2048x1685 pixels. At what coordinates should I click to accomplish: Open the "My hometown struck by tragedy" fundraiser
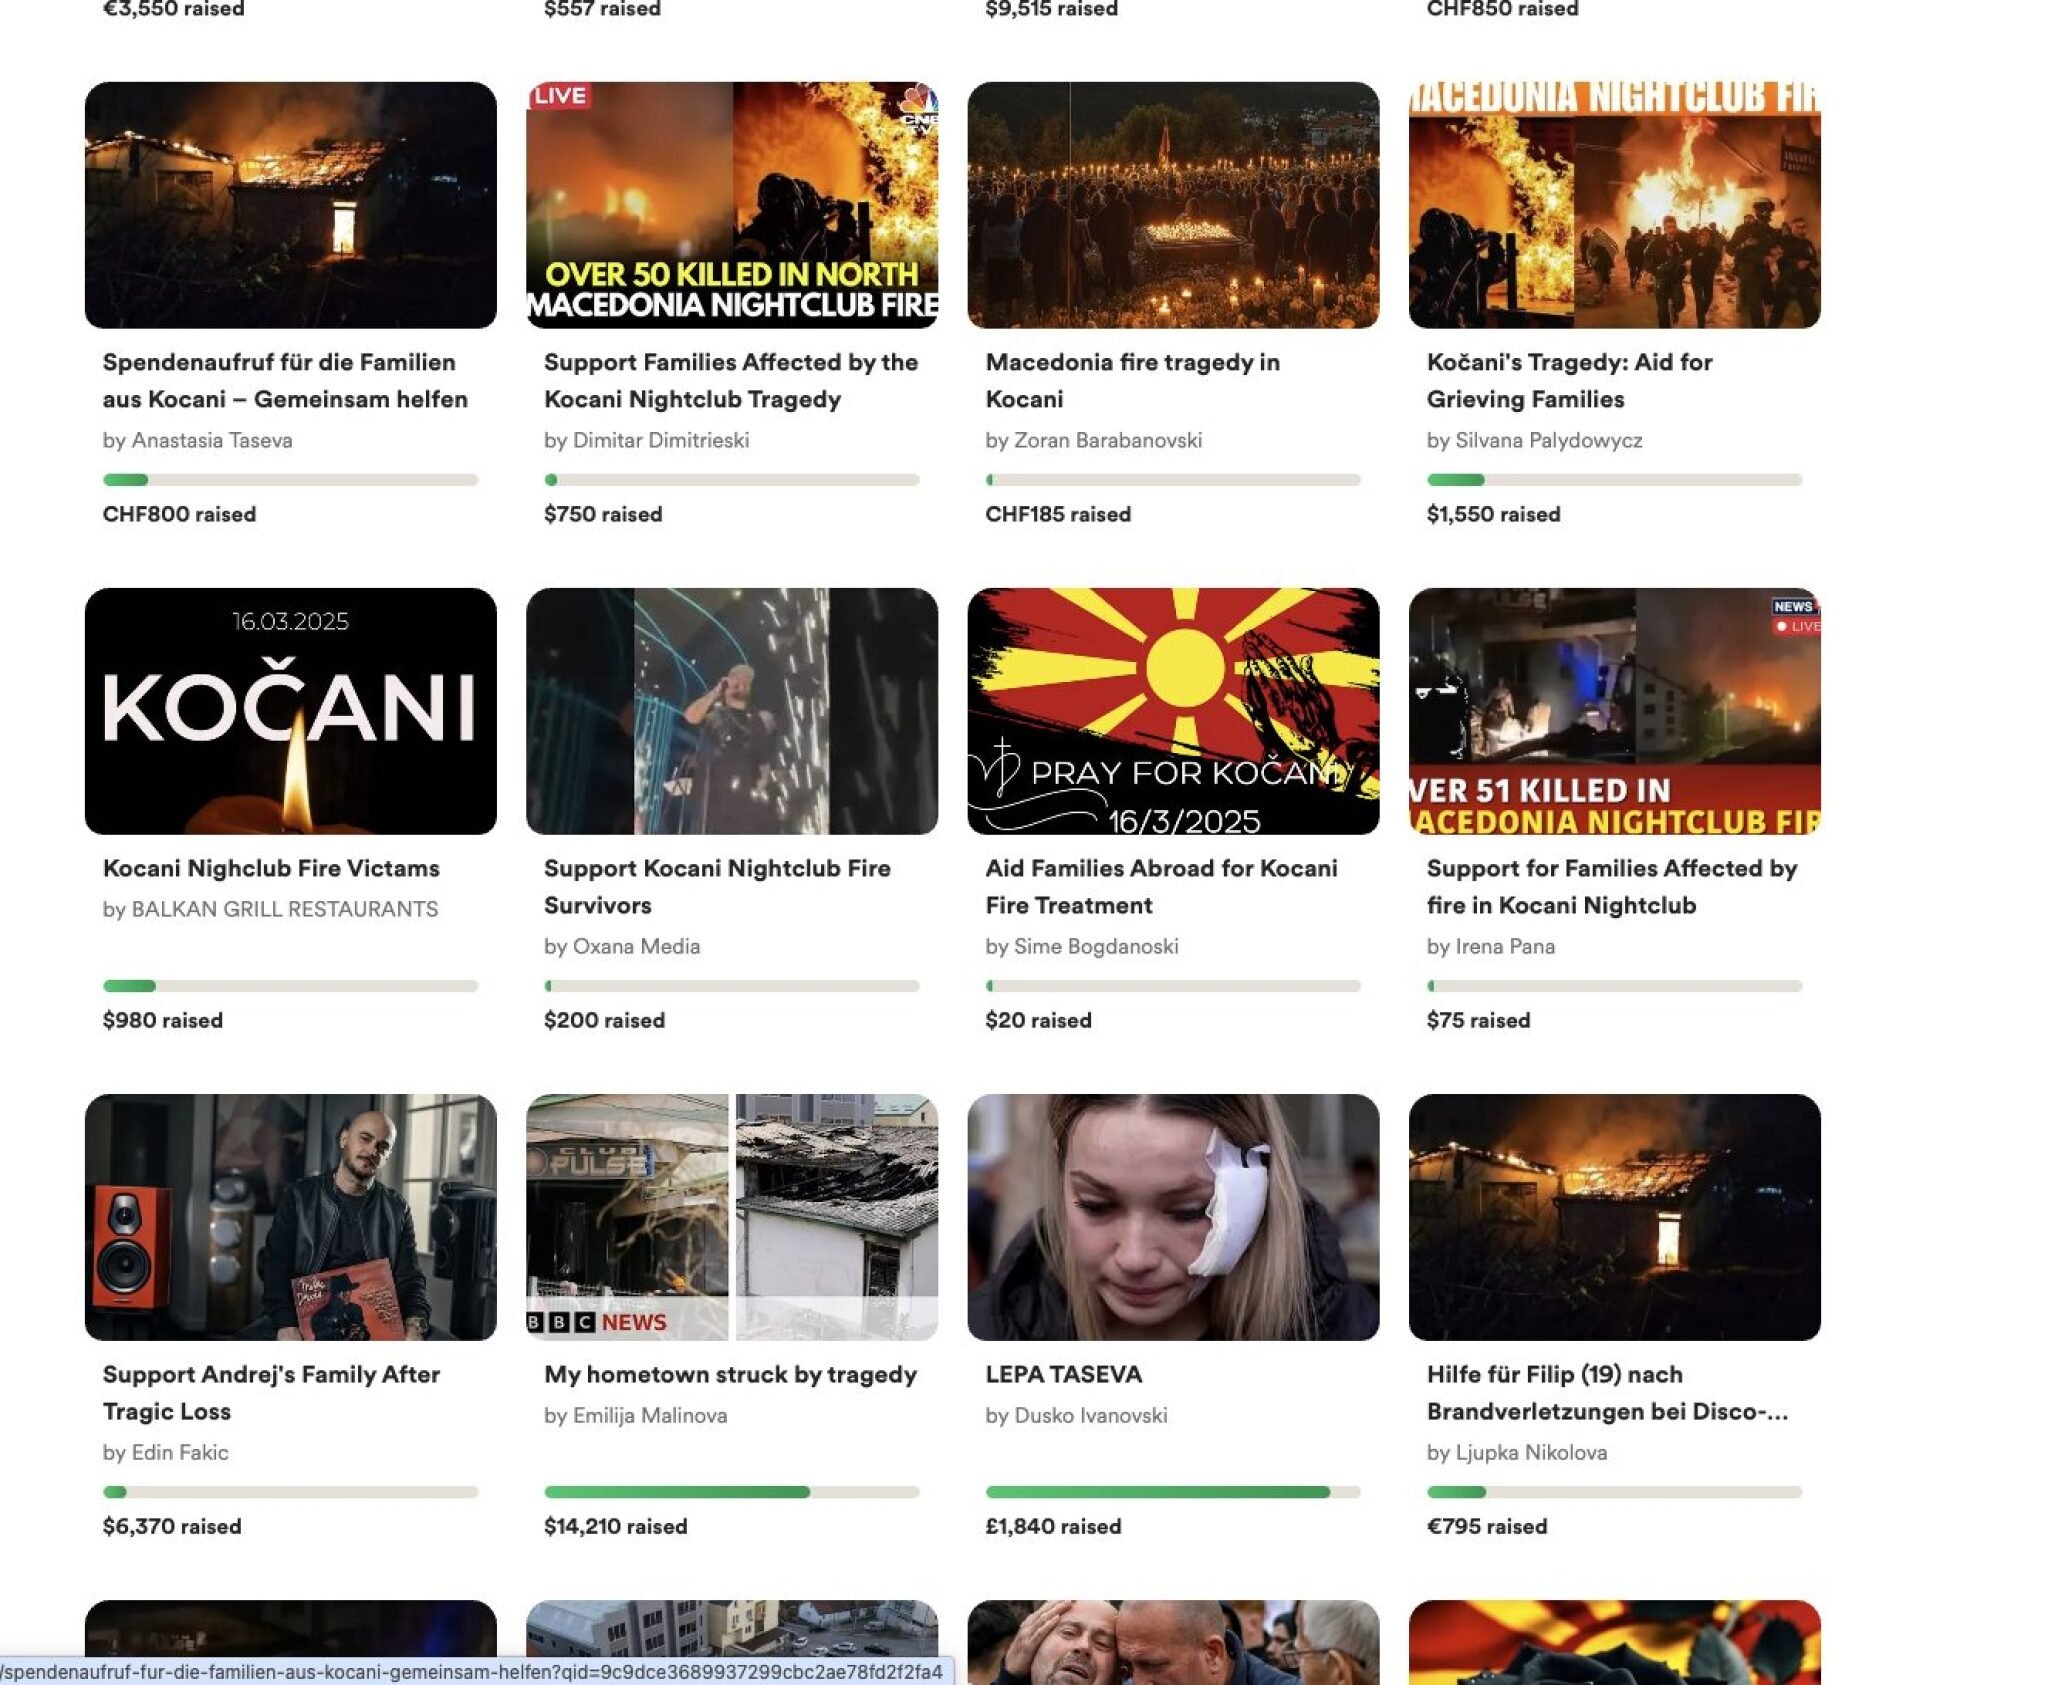[x=729, y=1375]
